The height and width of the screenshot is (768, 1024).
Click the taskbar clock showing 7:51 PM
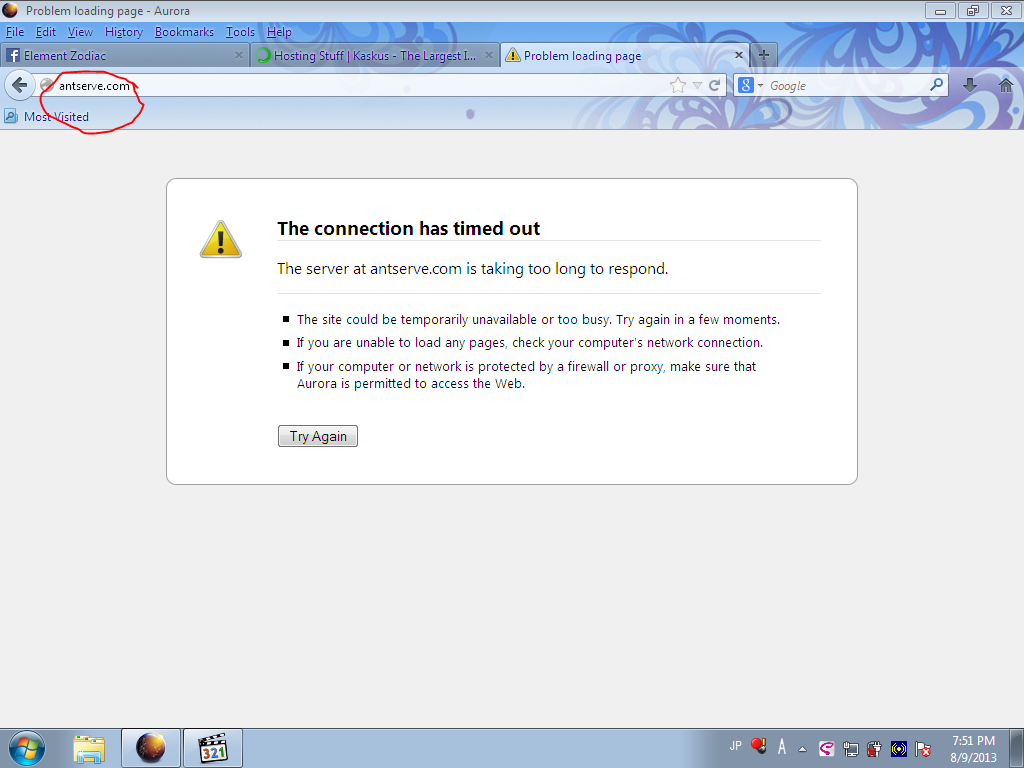973,748
